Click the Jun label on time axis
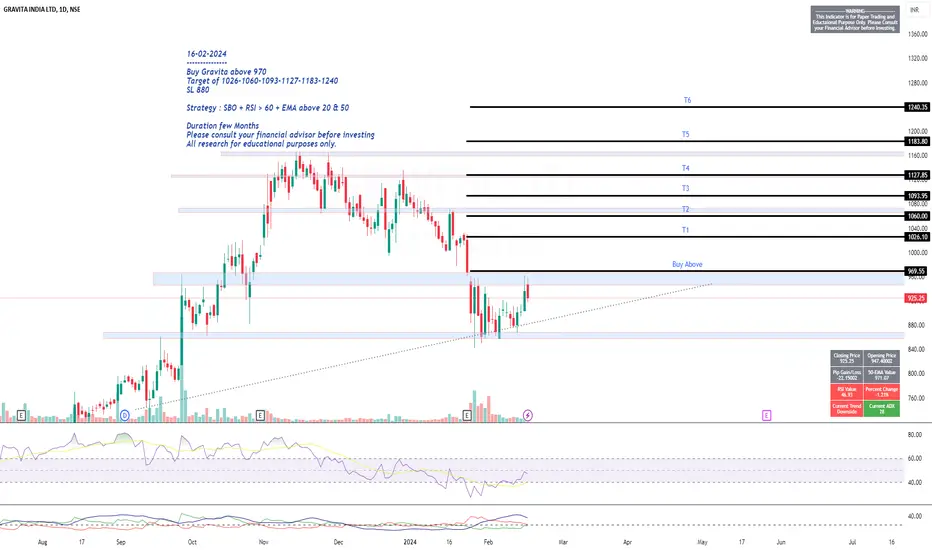932x550 pixels. [x=781, y=542]
